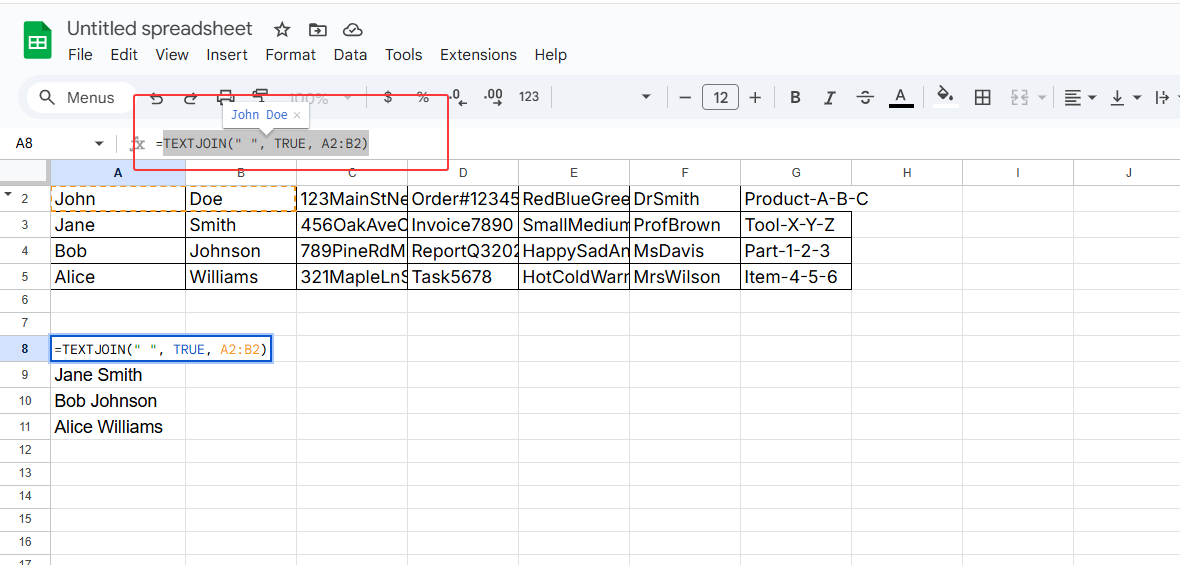Close the John Doe formula preview tooltip
The image size is (1180, 565).
tap(297, 116)
